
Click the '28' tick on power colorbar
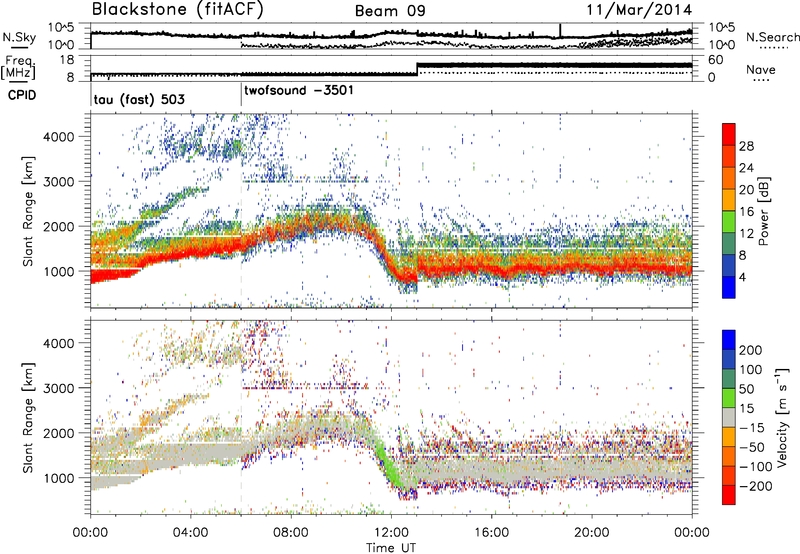coord(746,146)
